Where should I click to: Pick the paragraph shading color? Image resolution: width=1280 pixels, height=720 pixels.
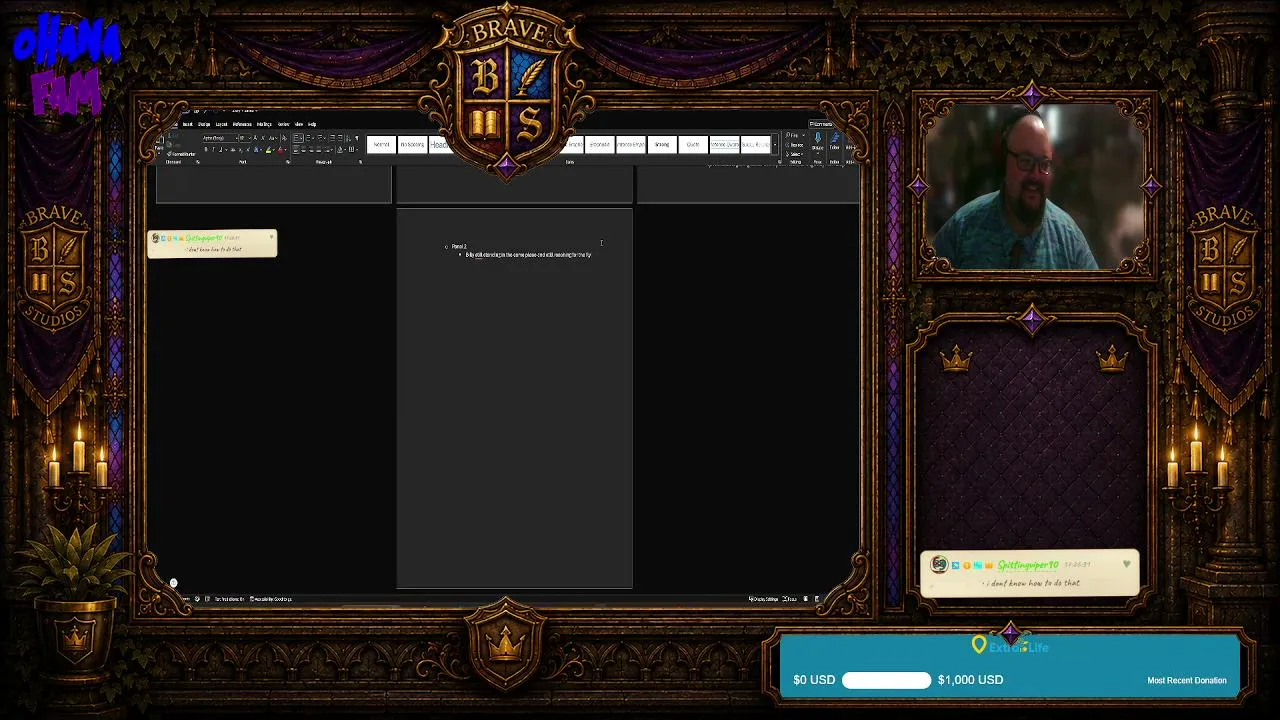tap(341, 150)
